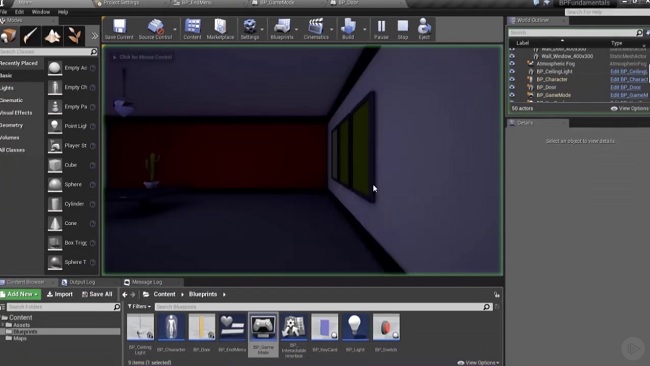This screenshot has height=366, width=650.
Task: Hide the Atmospheric Fog actor
Action: coord(512,64)
